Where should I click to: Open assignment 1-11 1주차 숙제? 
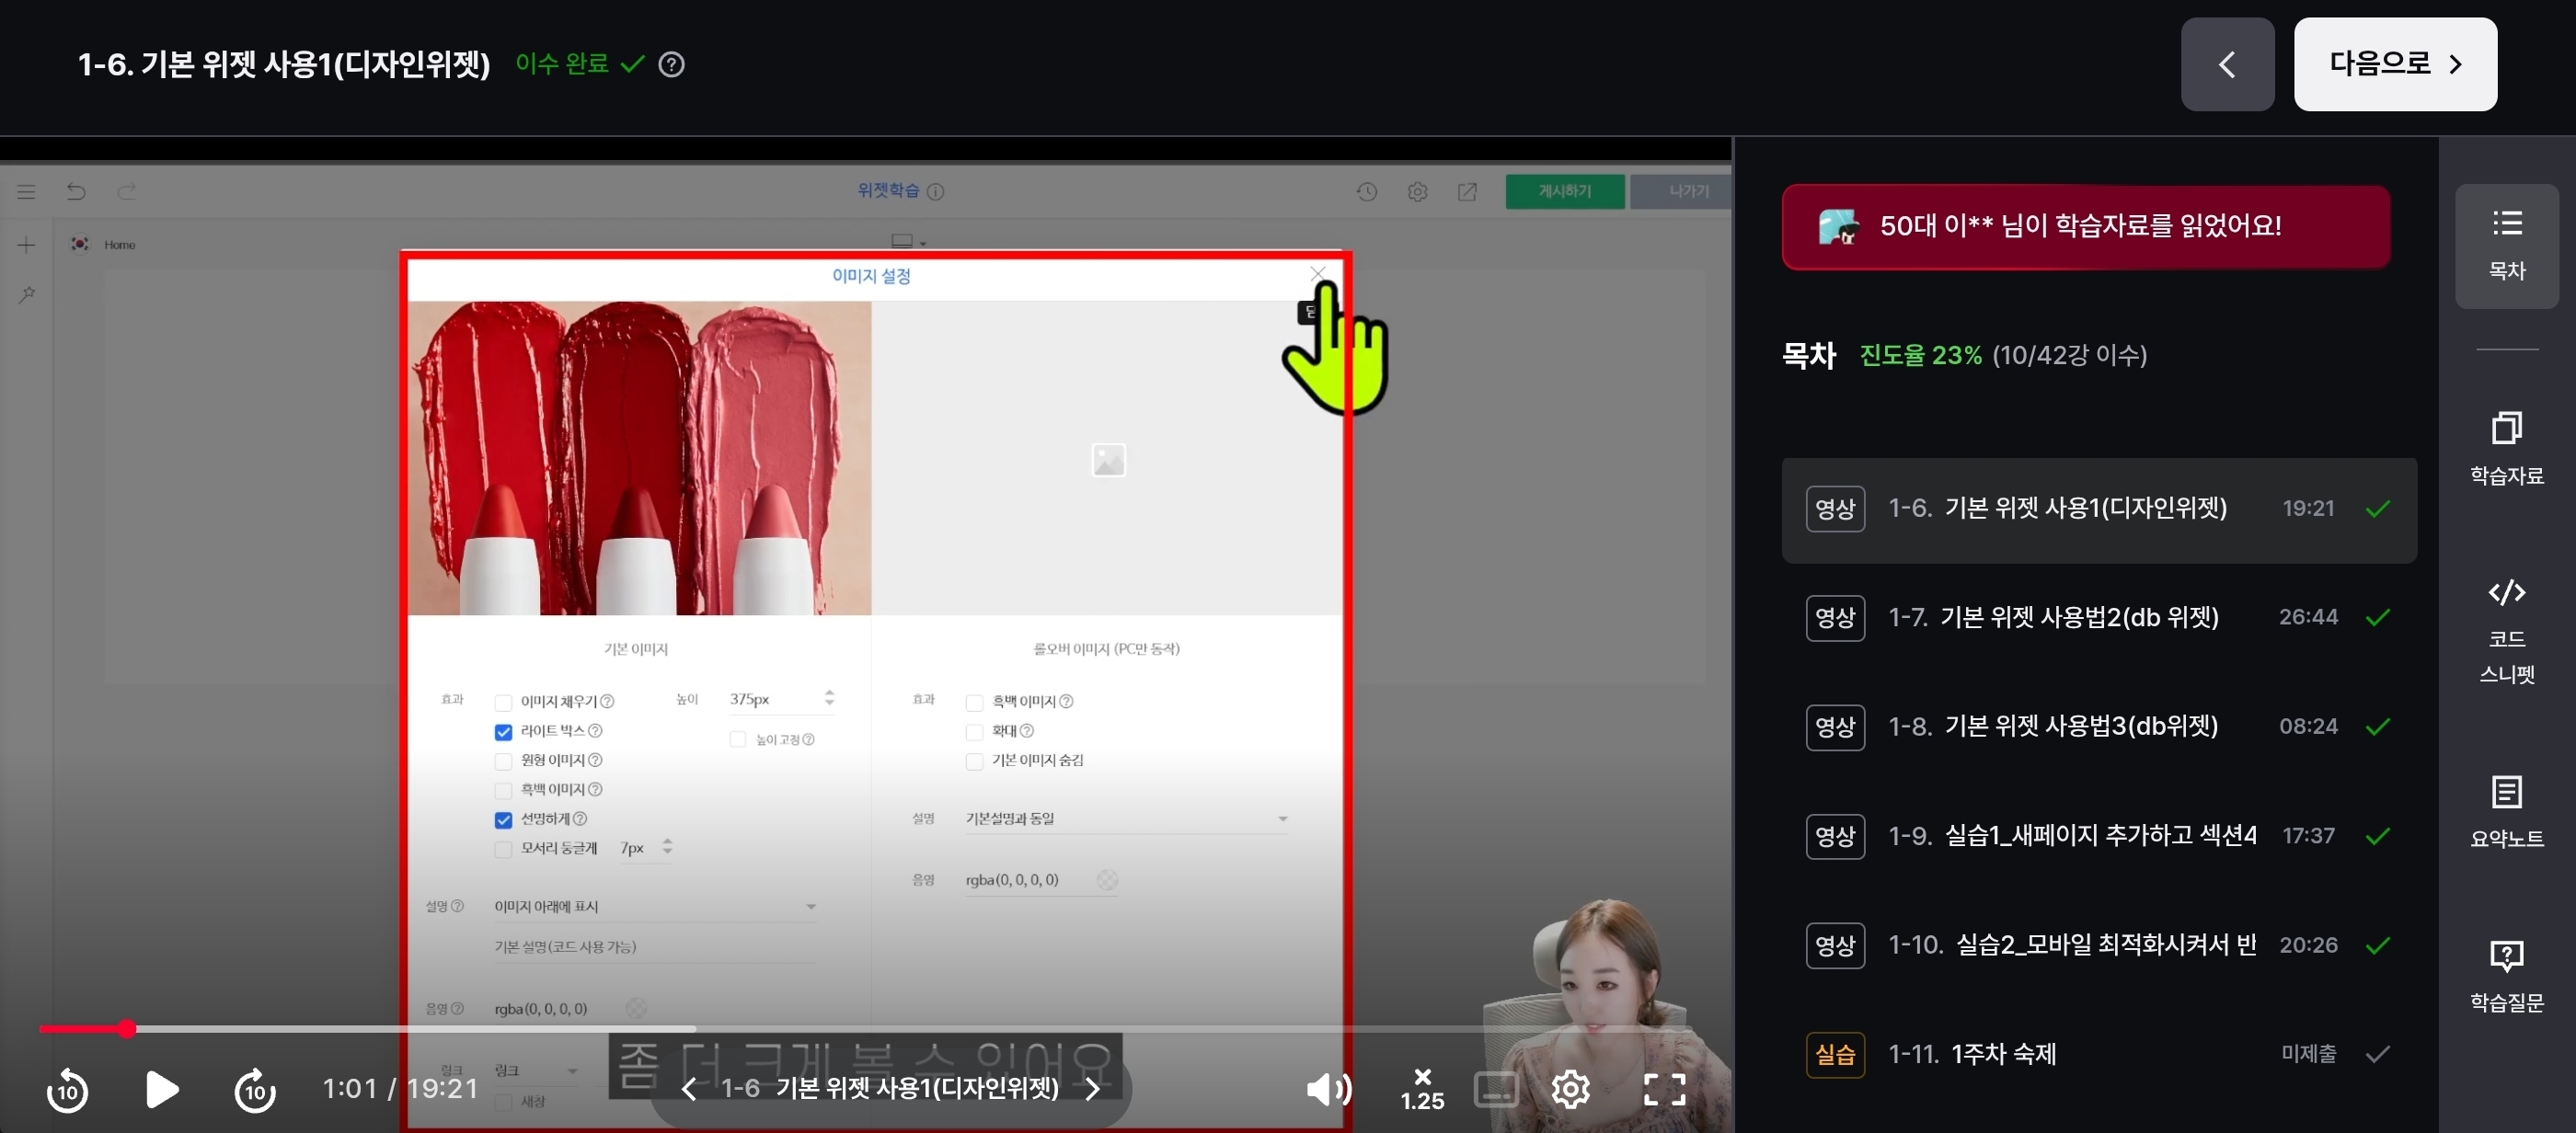pos(2099,1053)
